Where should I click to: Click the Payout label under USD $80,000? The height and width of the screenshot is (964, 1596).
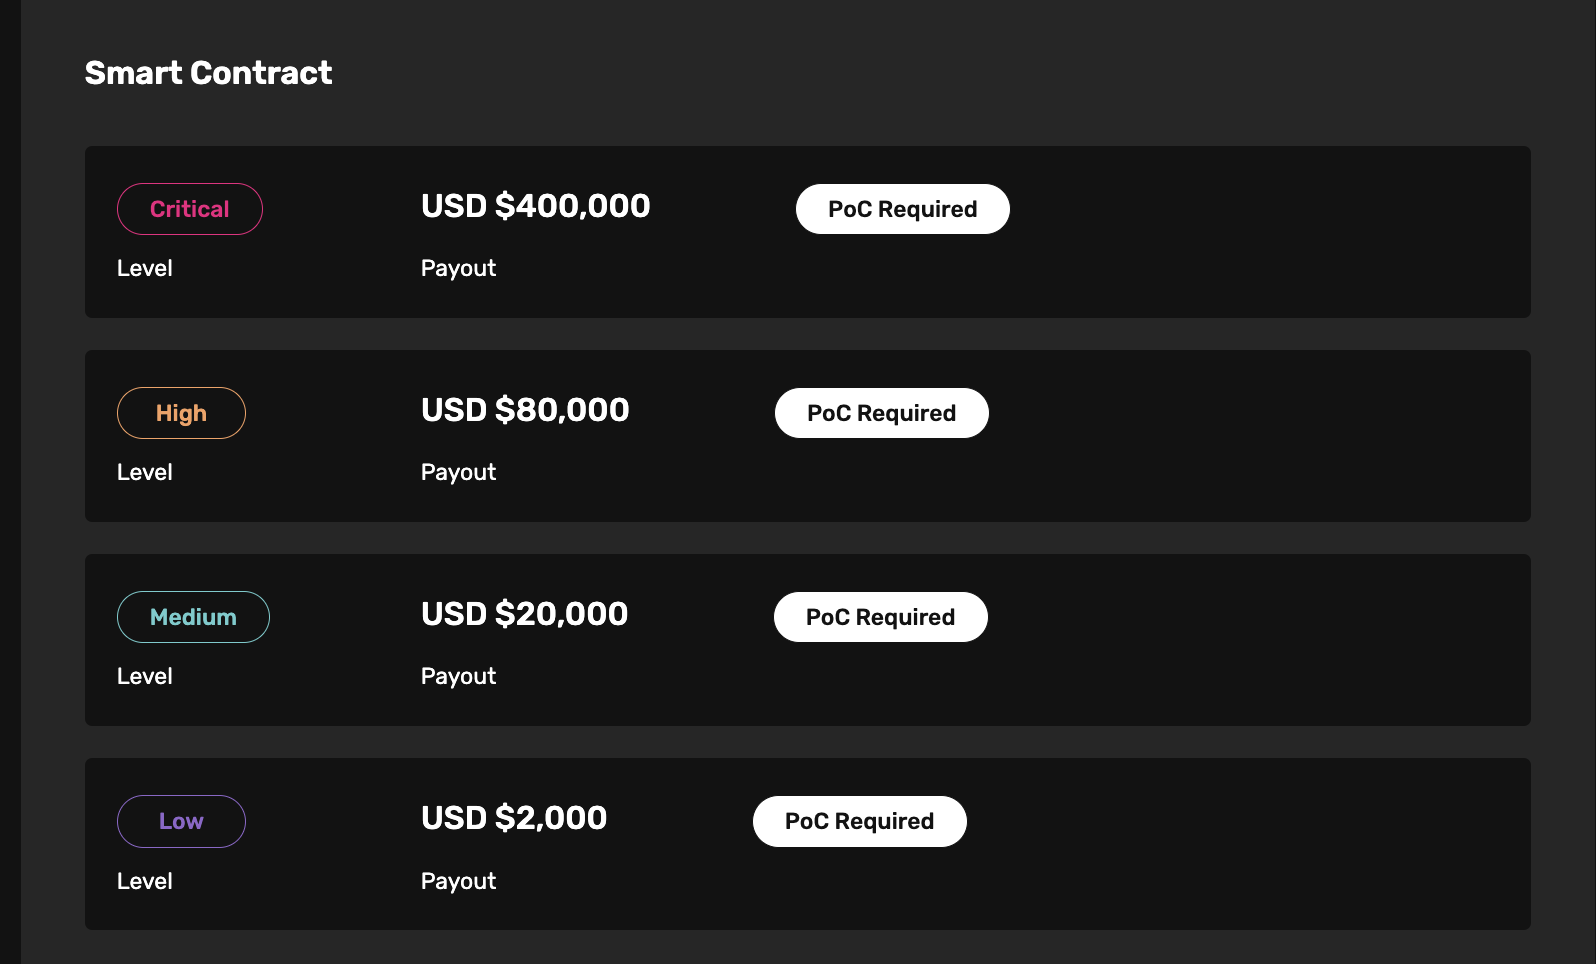[458, 472]
